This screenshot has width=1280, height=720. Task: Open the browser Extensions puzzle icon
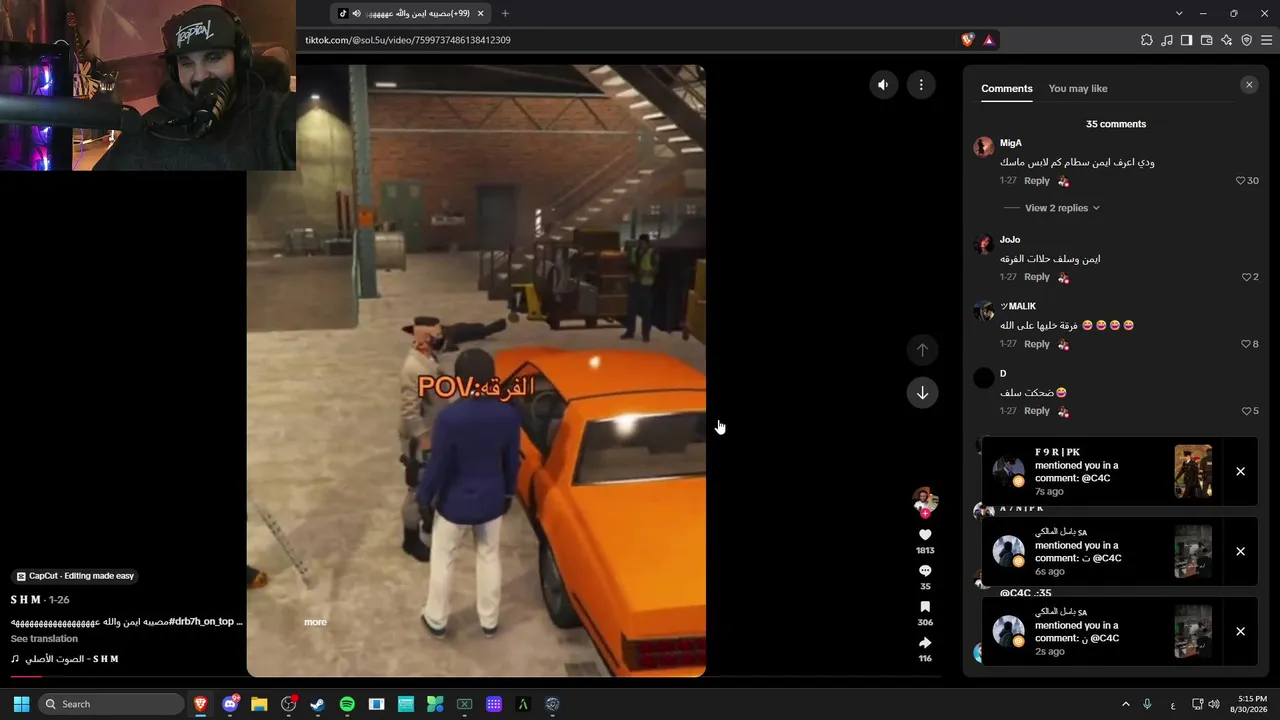[x=1147, y=40]
